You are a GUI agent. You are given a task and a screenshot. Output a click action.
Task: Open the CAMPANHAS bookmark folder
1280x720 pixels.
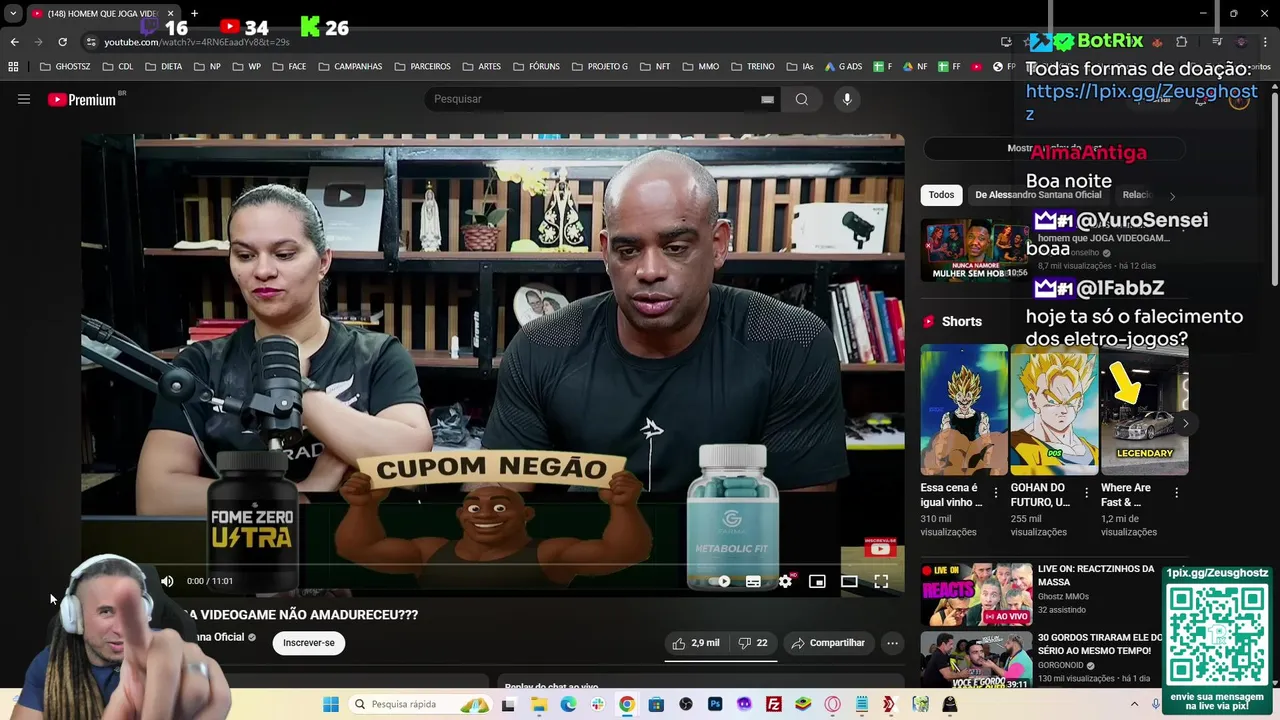tap(350, 67)
